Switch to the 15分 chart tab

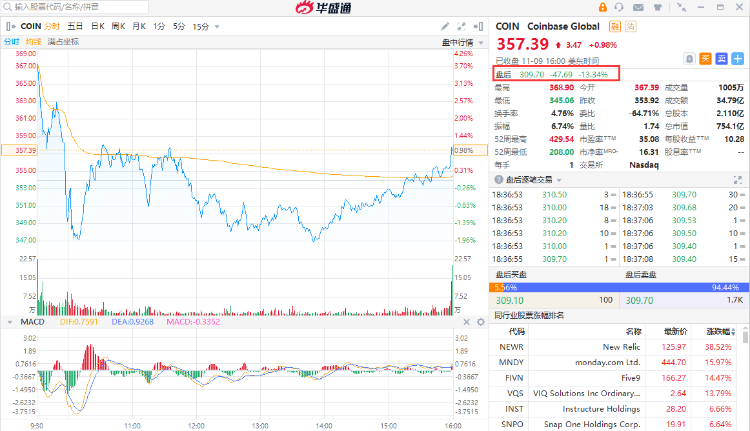(201, 26)
